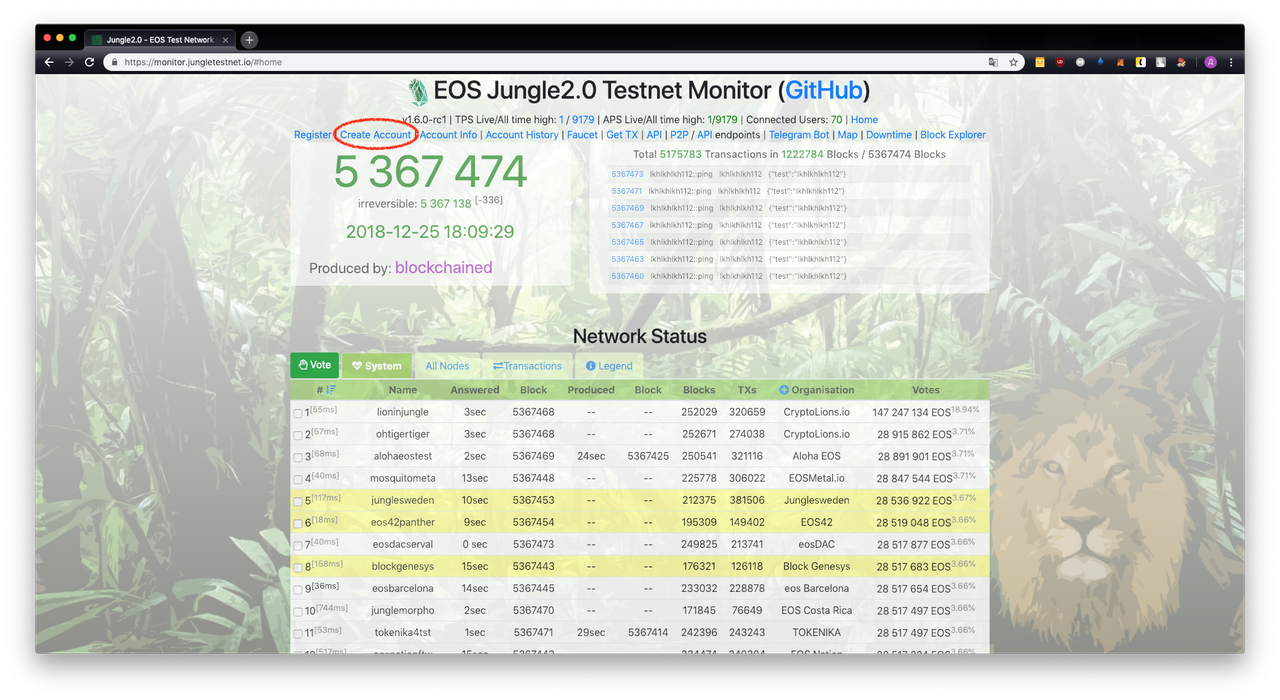This screenshot has width=1280, height=700.
Task: Tick the checkbox for ohtigertiger
Action: (x=298, y=435)
